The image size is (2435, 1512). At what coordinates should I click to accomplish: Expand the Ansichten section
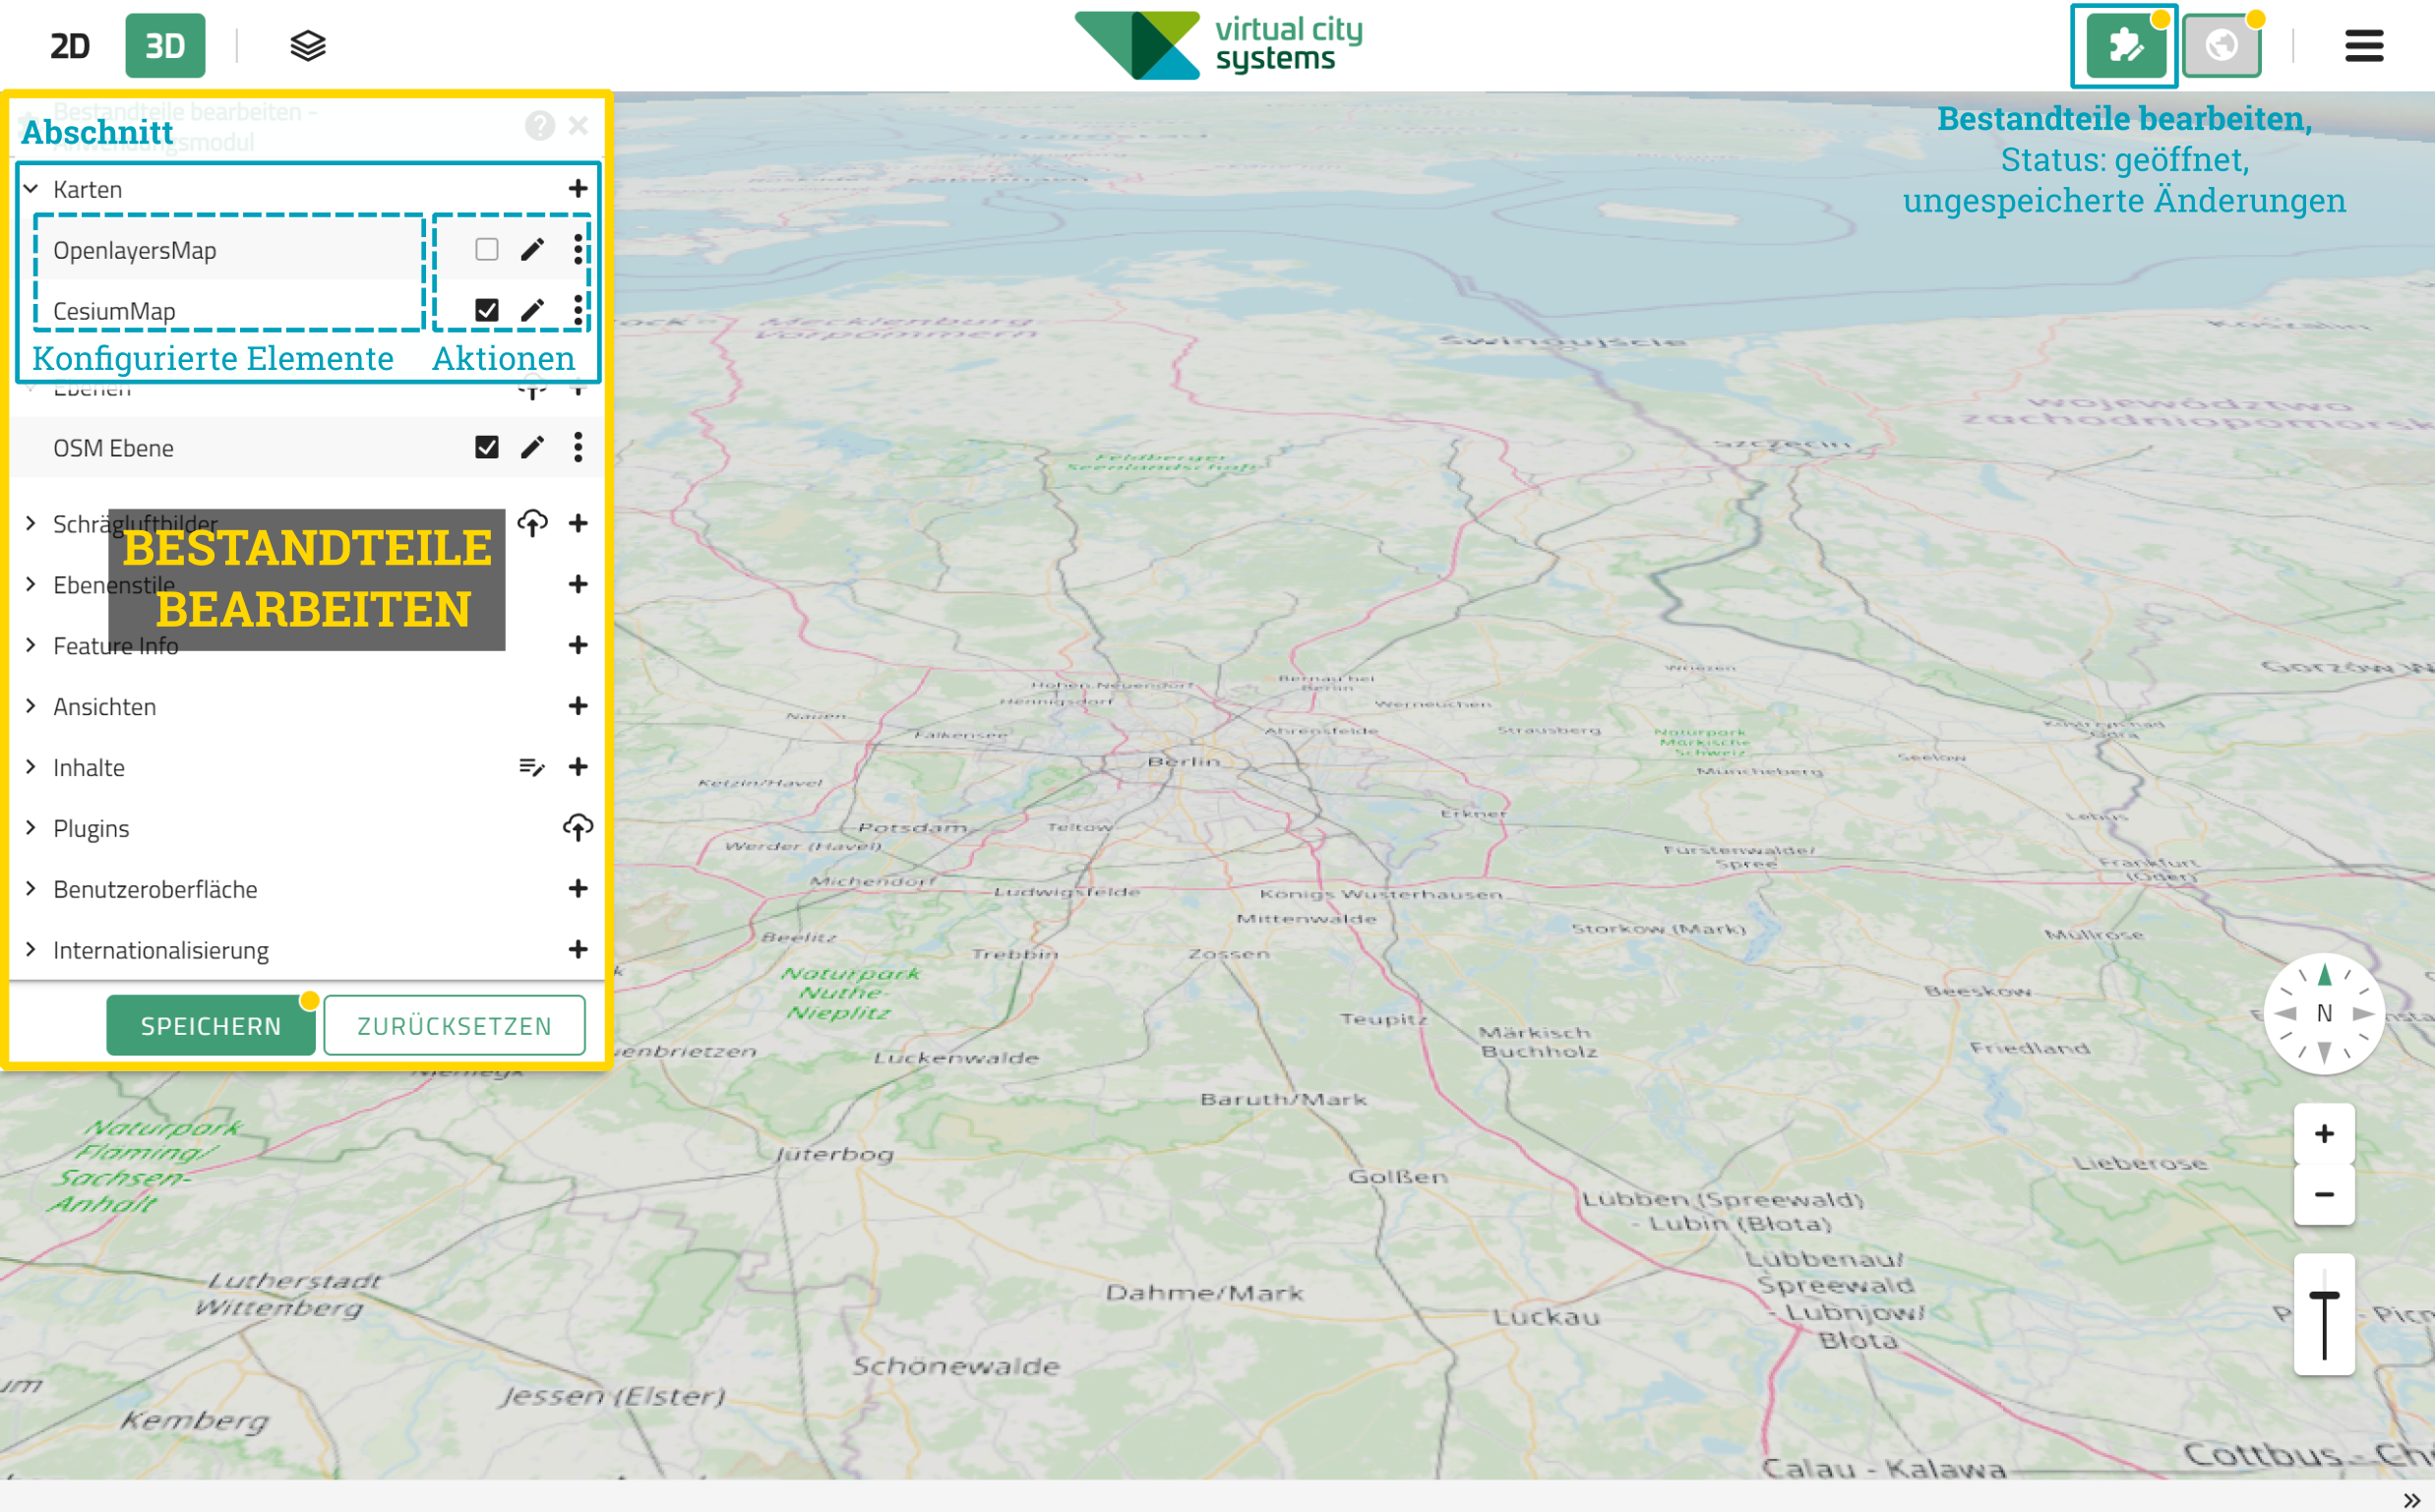[x=31, y=706]
